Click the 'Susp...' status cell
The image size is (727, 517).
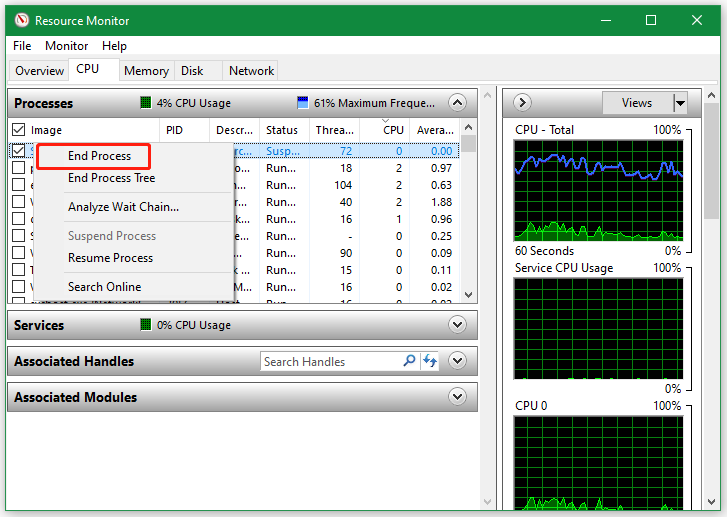point(283,151)
